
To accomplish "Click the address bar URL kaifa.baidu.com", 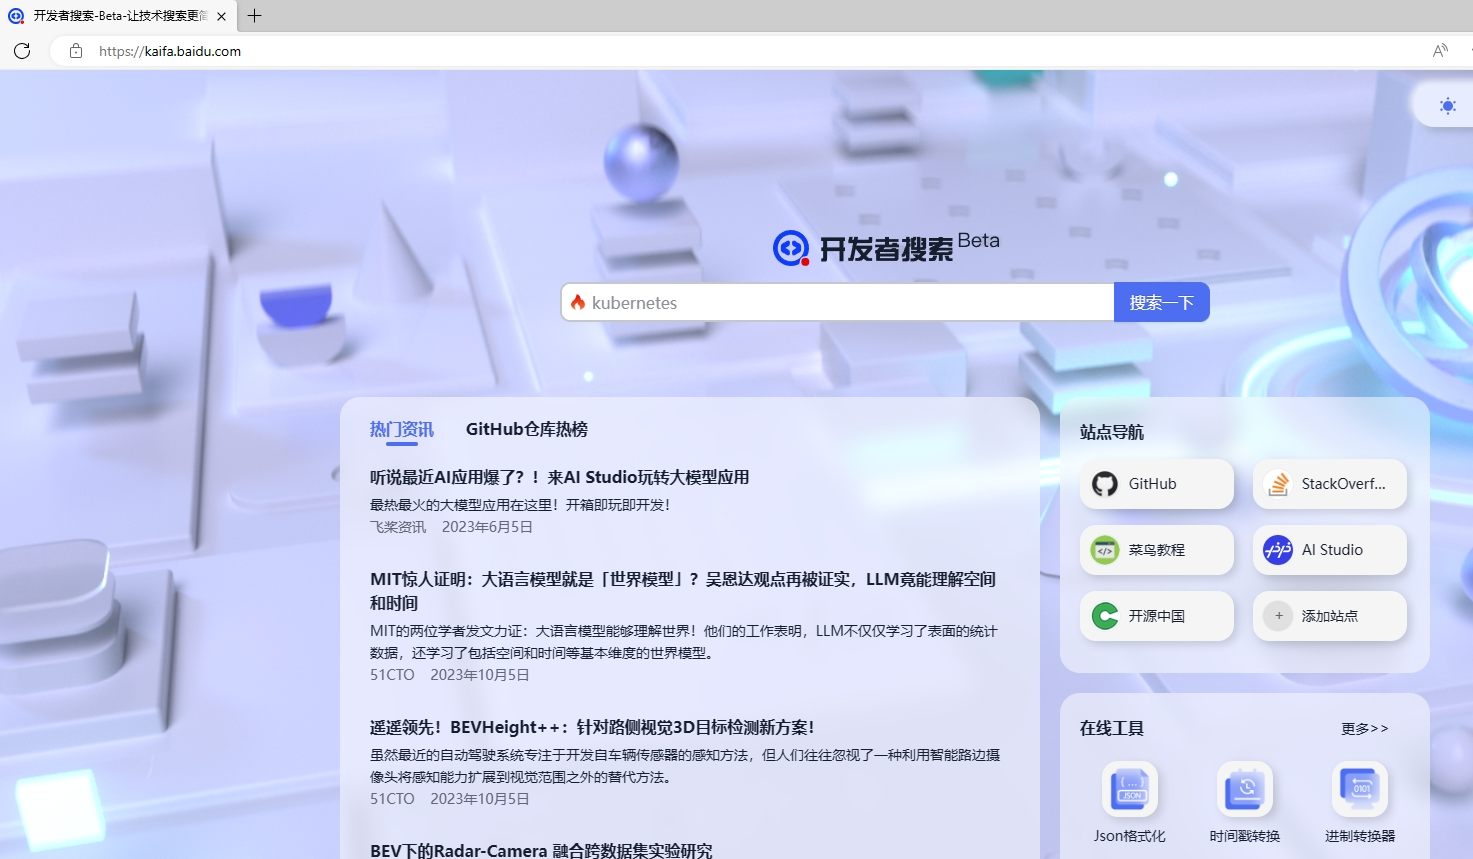I will tap(170, 51).
